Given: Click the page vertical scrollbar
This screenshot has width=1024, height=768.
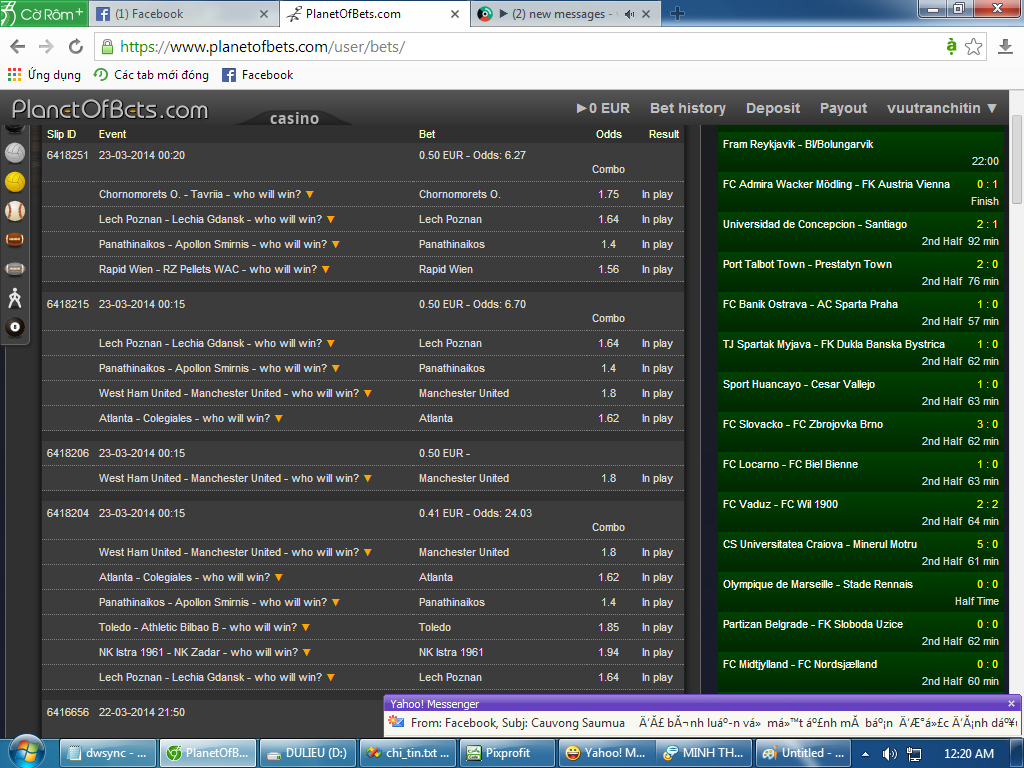Looking at the screenshot, I should point(1016,159).
